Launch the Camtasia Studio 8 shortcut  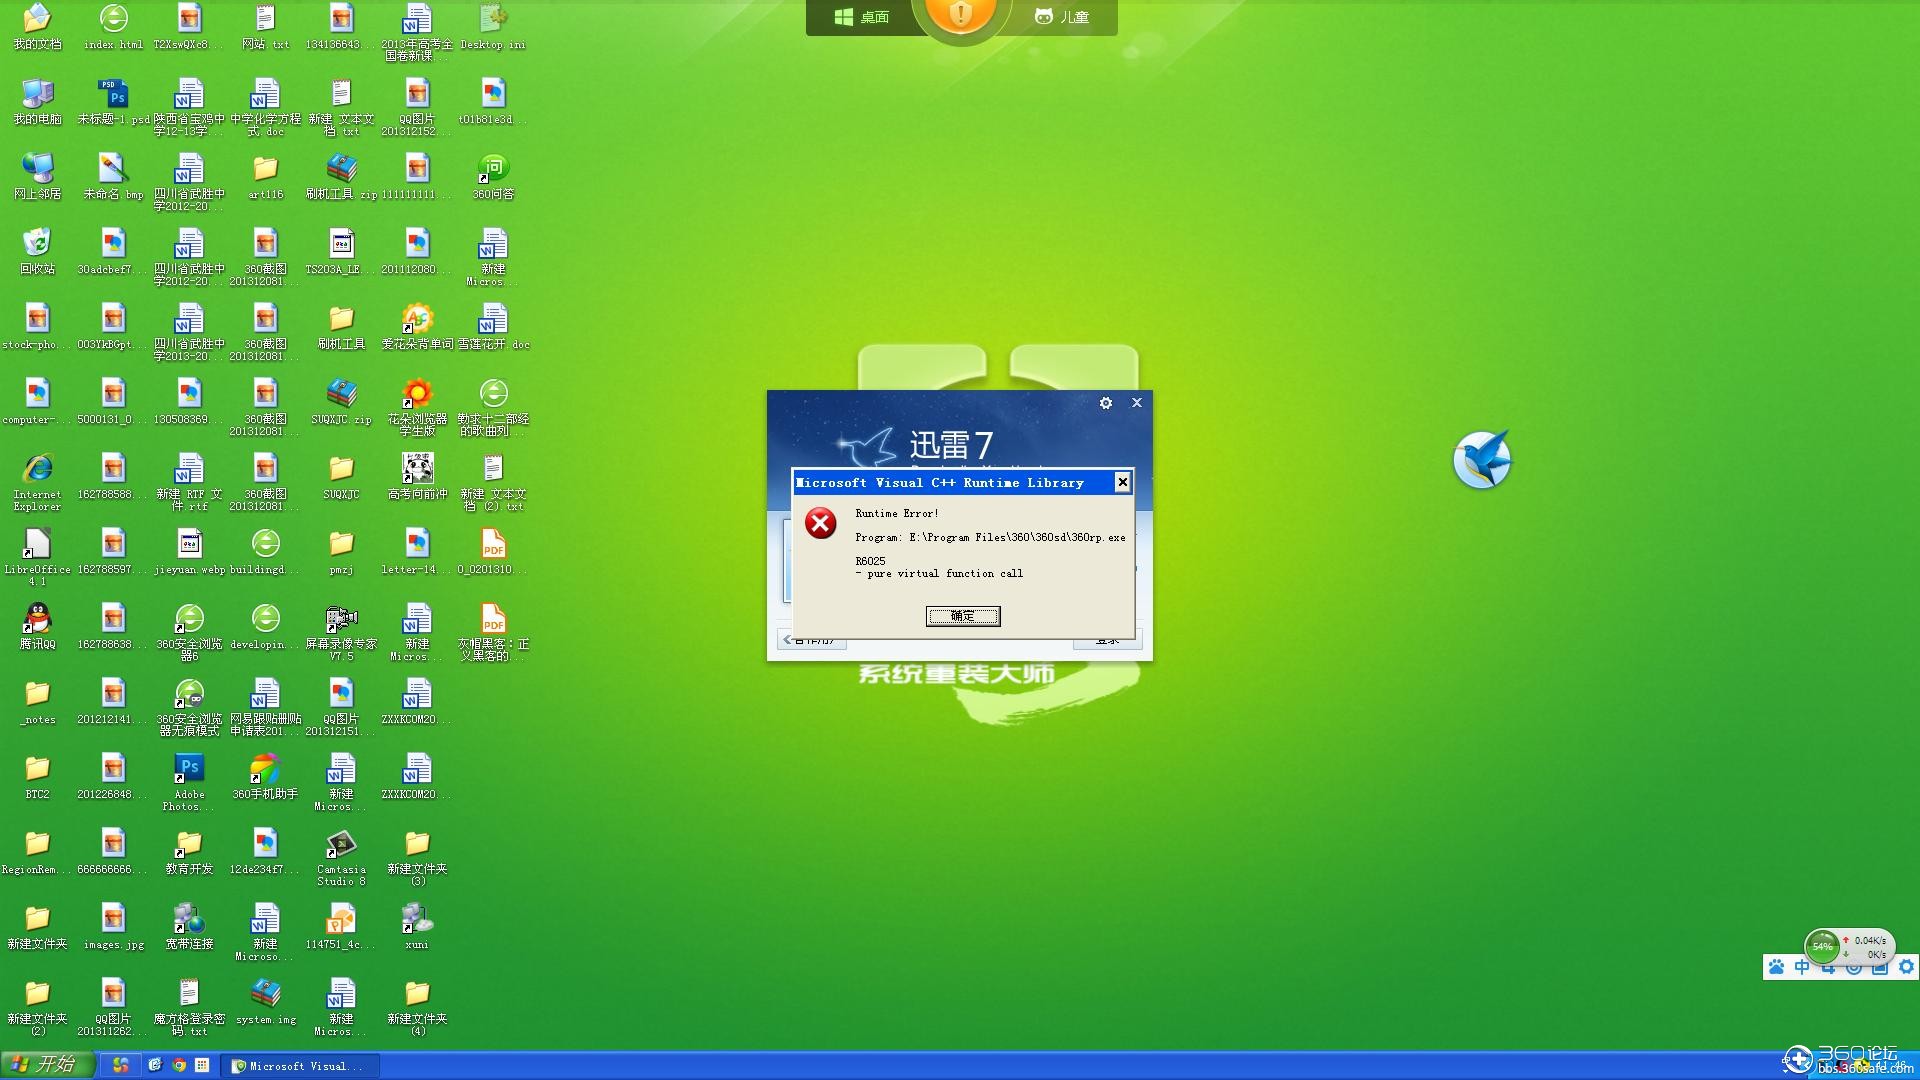pos(341,858)
